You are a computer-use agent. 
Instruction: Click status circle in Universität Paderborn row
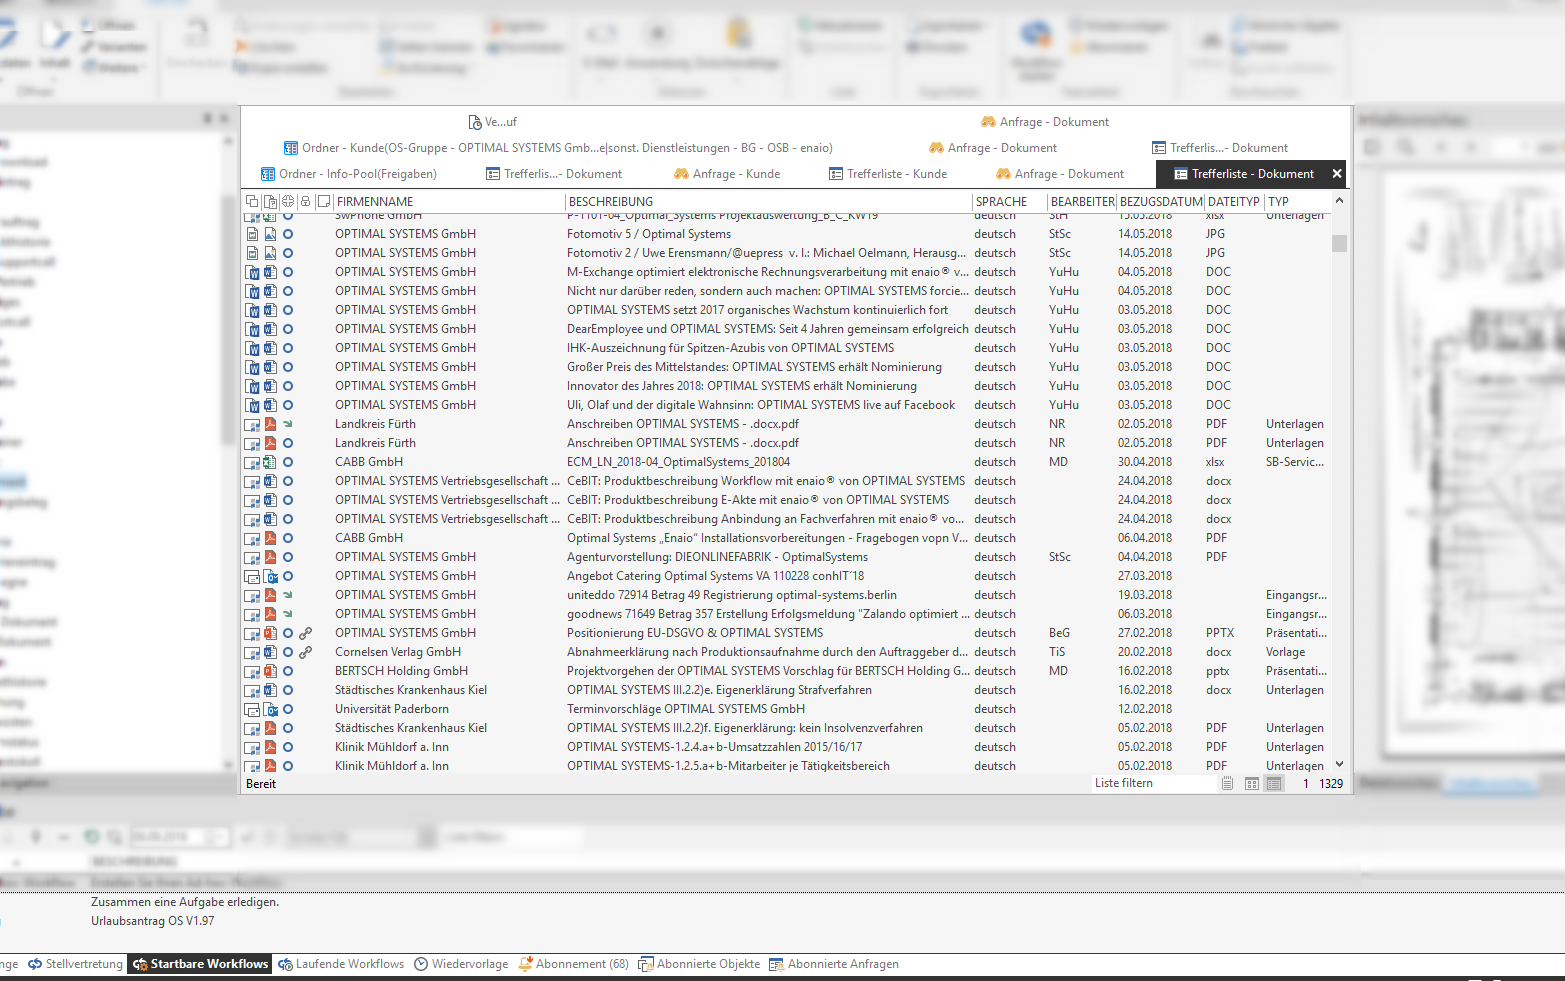click(288, 709)
